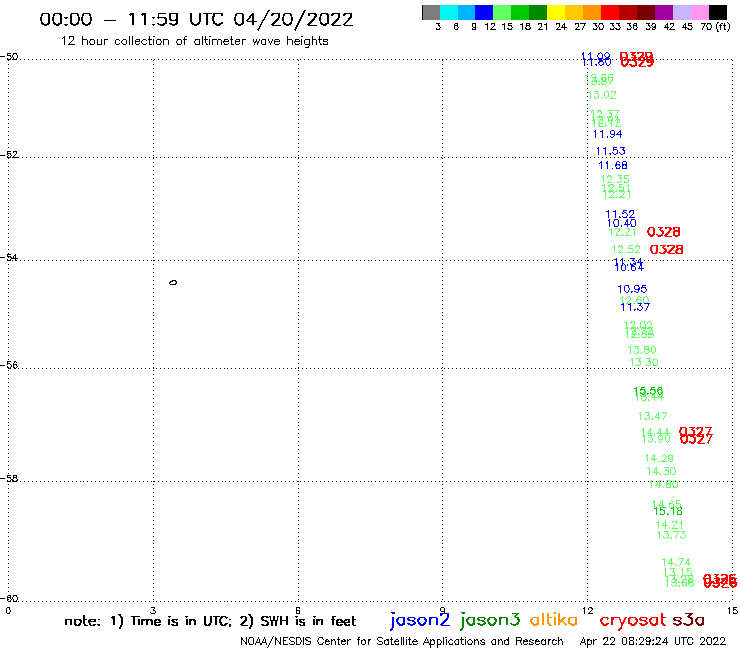Click the yellow swatch in the color scale
Viewport: 740px width, 650px height.
click(556, 12)
